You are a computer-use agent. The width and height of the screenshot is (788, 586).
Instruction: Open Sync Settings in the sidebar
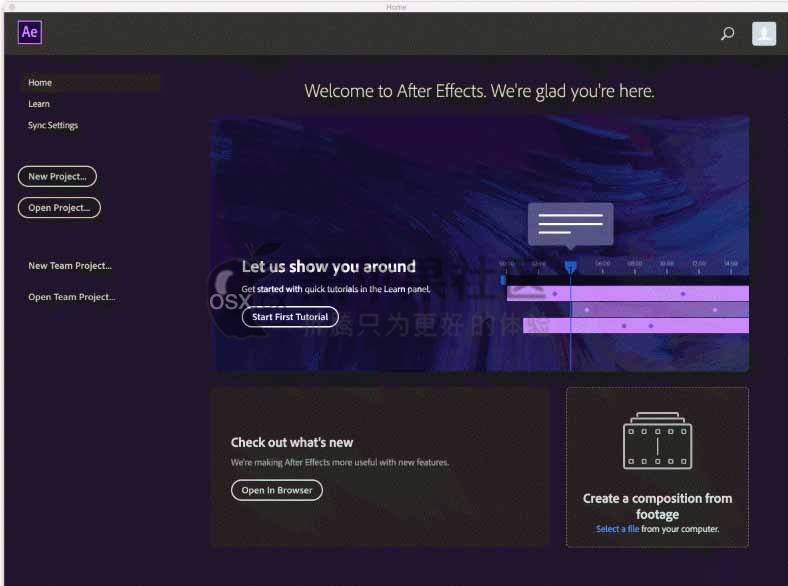coord(53,125)
